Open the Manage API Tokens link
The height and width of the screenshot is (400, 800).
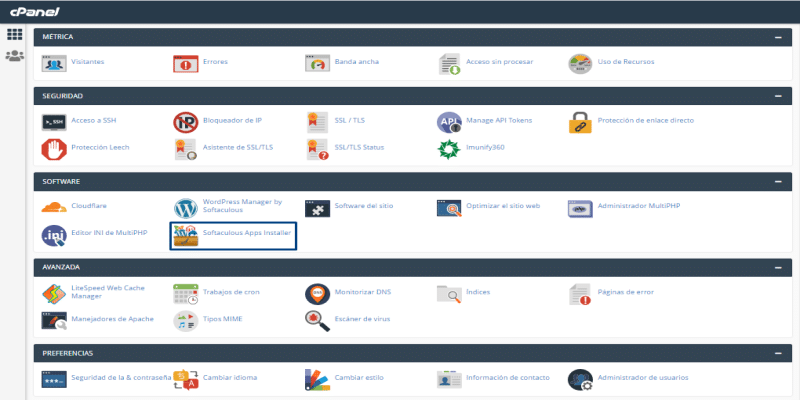(499, 120)
